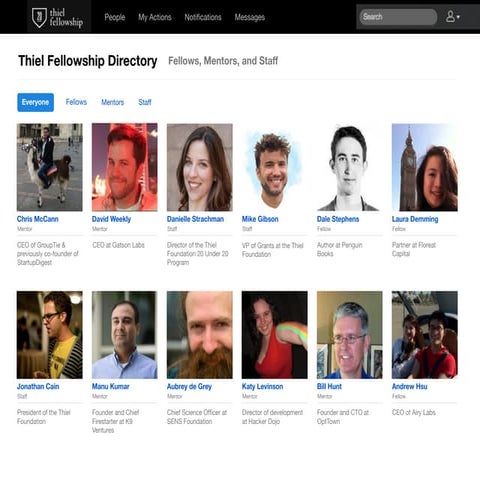Click the Laura Deming name link
Screen dimensions: 480x480
coord(415,219)
